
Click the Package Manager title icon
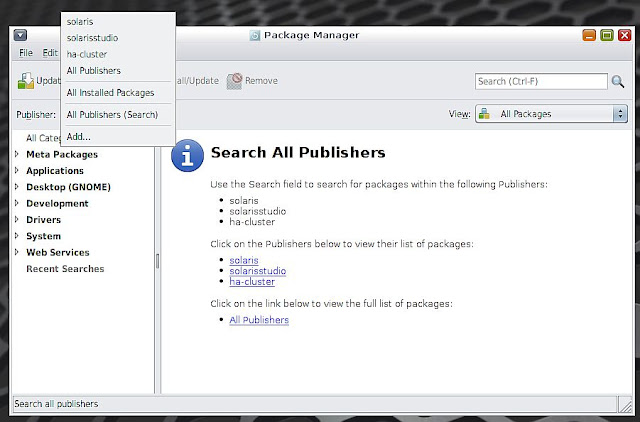255,36
